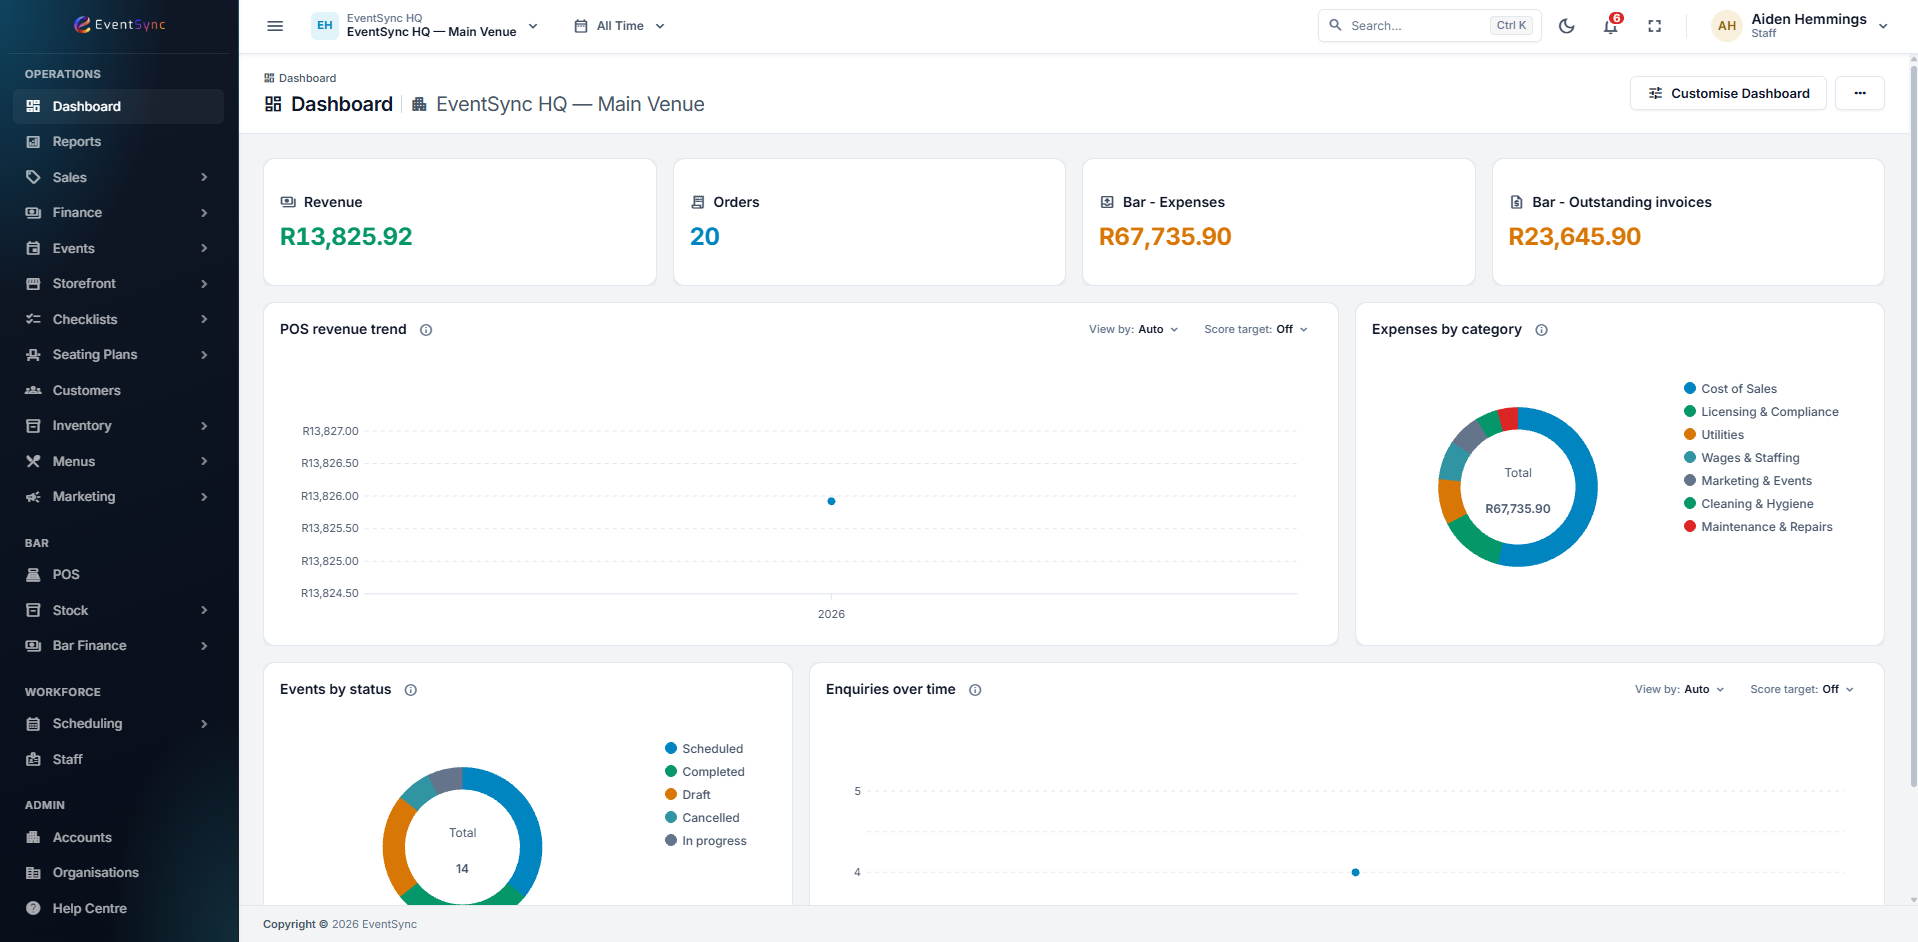Toggle Utilities legend swatch
Screen dimensions: 1918x942
1690,434
